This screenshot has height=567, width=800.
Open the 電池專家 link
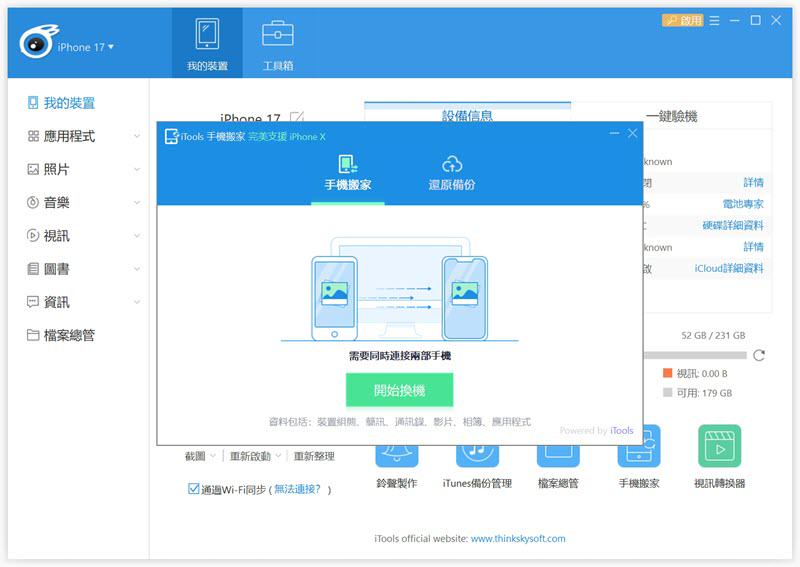click(743, 204)
